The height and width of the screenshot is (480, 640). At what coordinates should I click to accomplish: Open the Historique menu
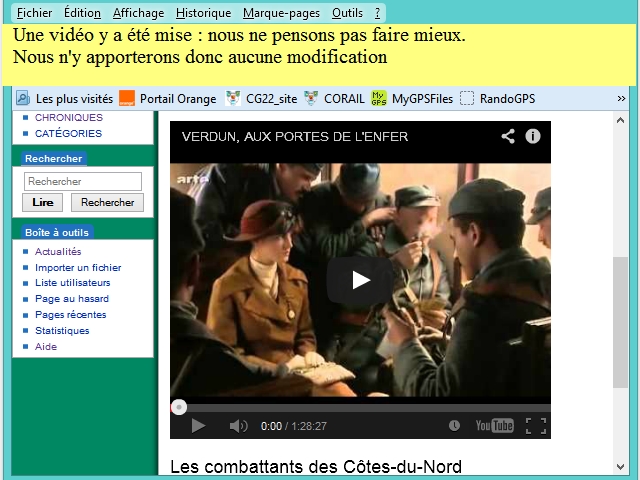click(203, 13)
